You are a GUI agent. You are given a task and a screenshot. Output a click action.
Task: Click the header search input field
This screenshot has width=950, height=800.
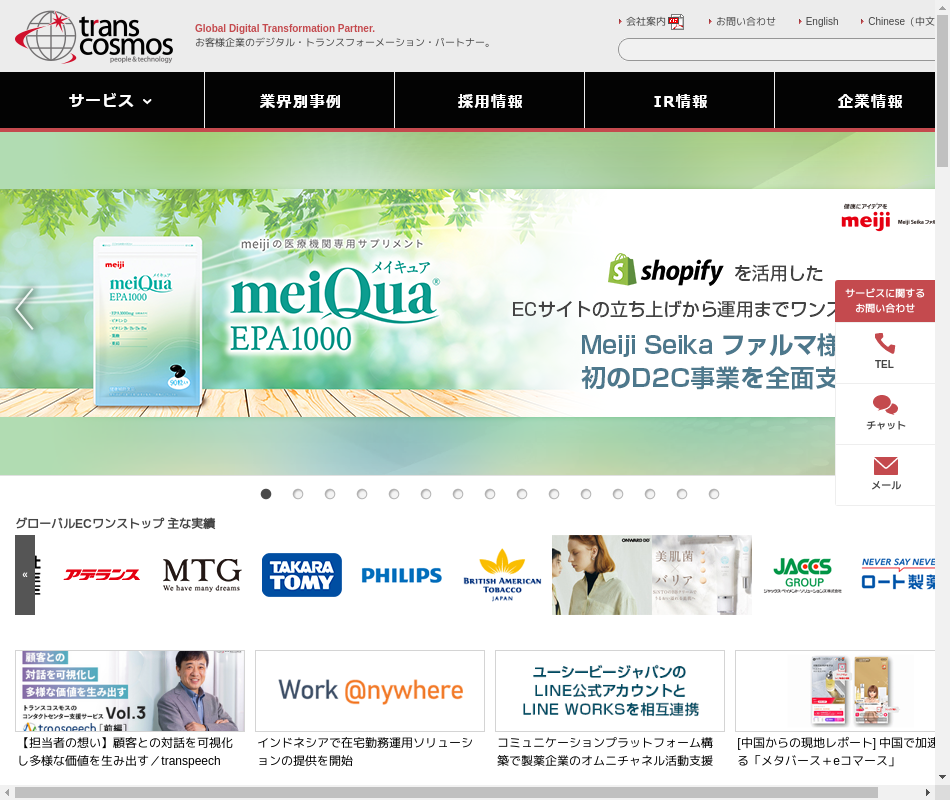(x=777, y=50)
